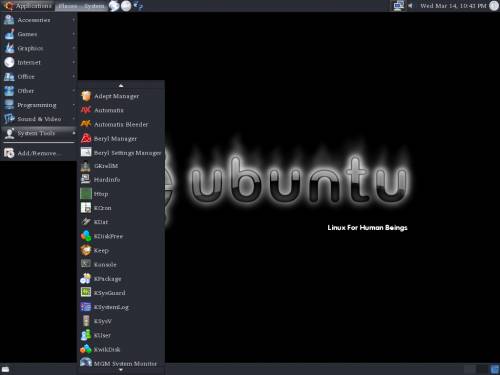Image resolution: width=500 pixels, height=375 pixels.
Task: Switch to the second workspace in pager
Action: tap(482, 369)
